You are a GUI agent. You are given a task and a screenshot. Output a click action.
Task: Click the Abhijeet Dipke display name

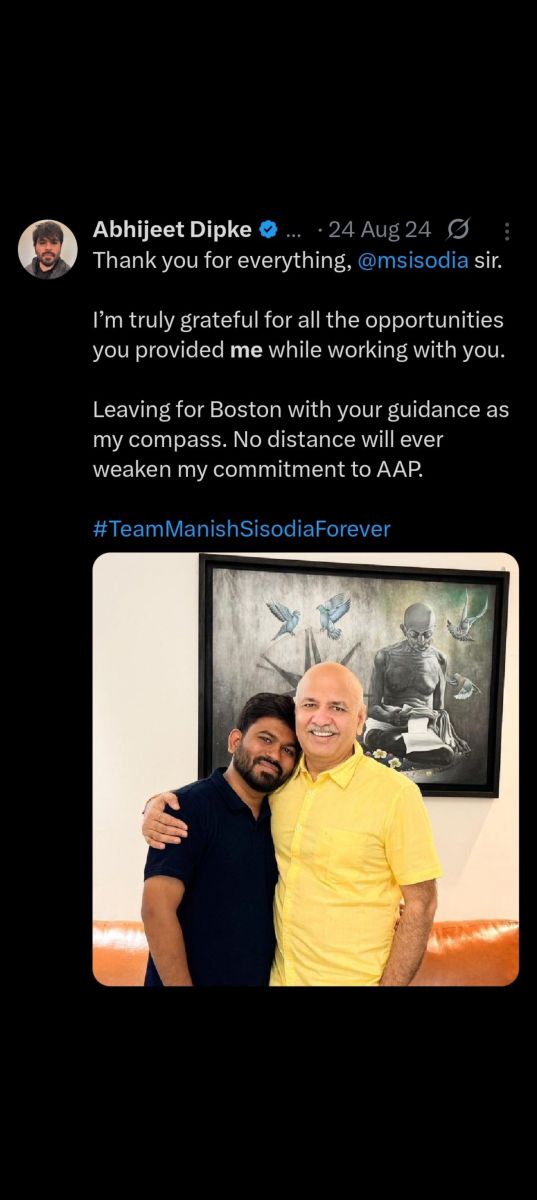point(172,230)
